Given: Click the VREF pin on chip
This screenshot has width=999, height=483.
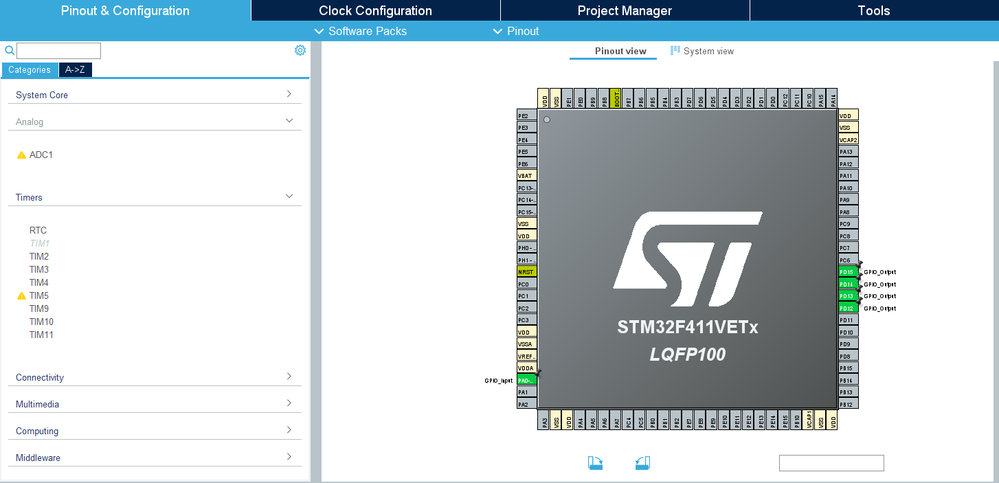Looking at the screenshot, I should click(x=527, y=356).
